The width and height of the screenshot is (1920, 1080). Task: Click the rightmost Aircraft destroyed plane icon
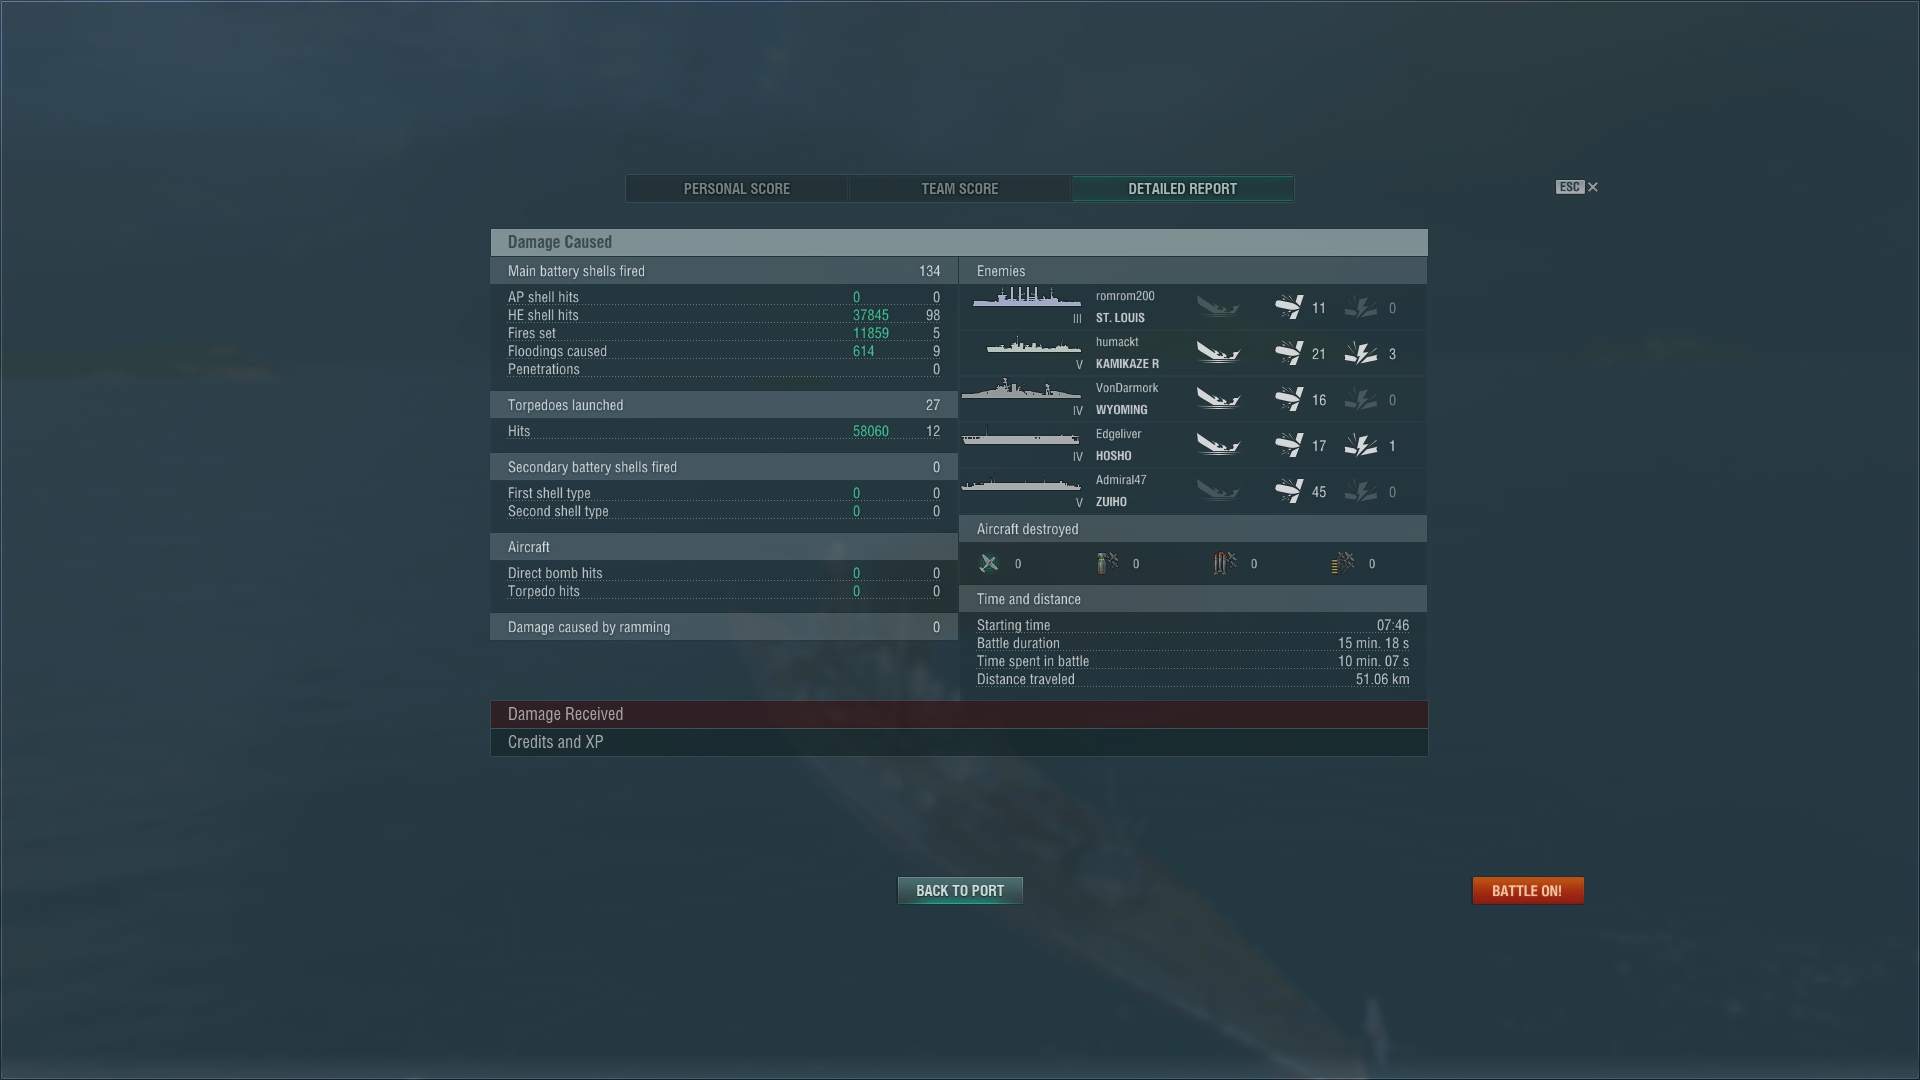pos(1343,564)
